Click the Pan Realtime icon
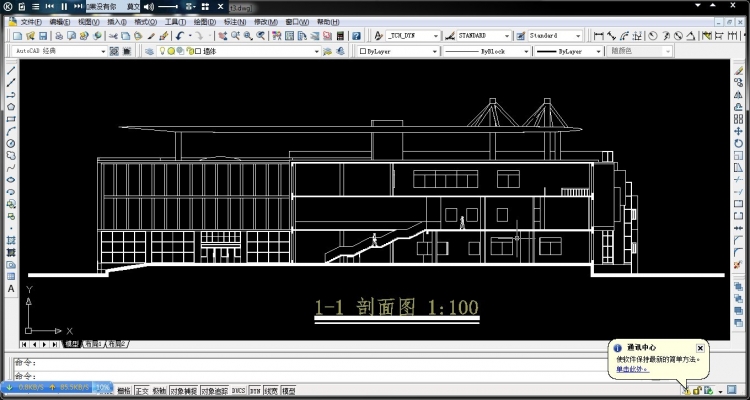Image resolution: width=750 pixels, height=400 pixels. pyautogui.click(x=222, y=36)
